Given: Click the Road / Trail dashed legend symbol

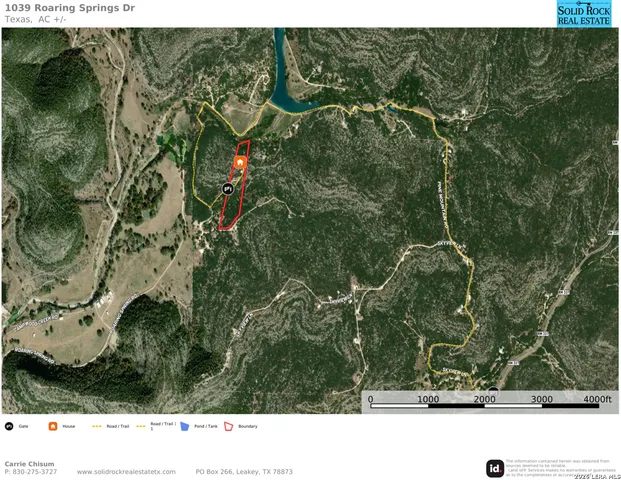Looking at the screenshot, I should click(97, 427).
